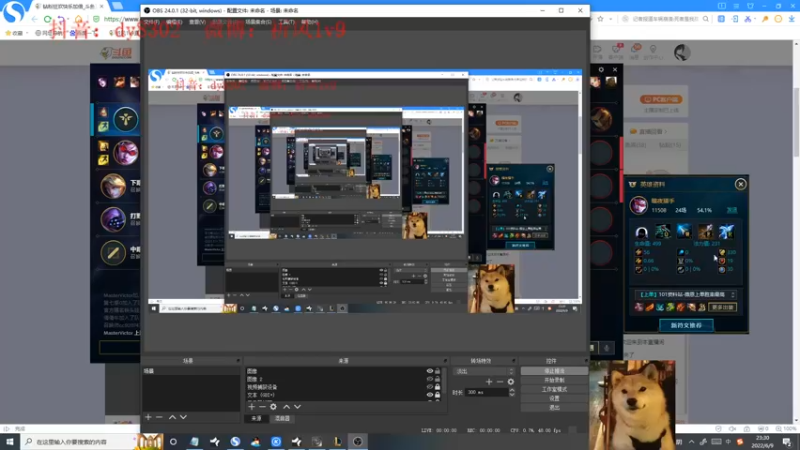Toggle visibility of 文本 (GDI+) source
The image size is (800, 450).
(x=430, y=394)
